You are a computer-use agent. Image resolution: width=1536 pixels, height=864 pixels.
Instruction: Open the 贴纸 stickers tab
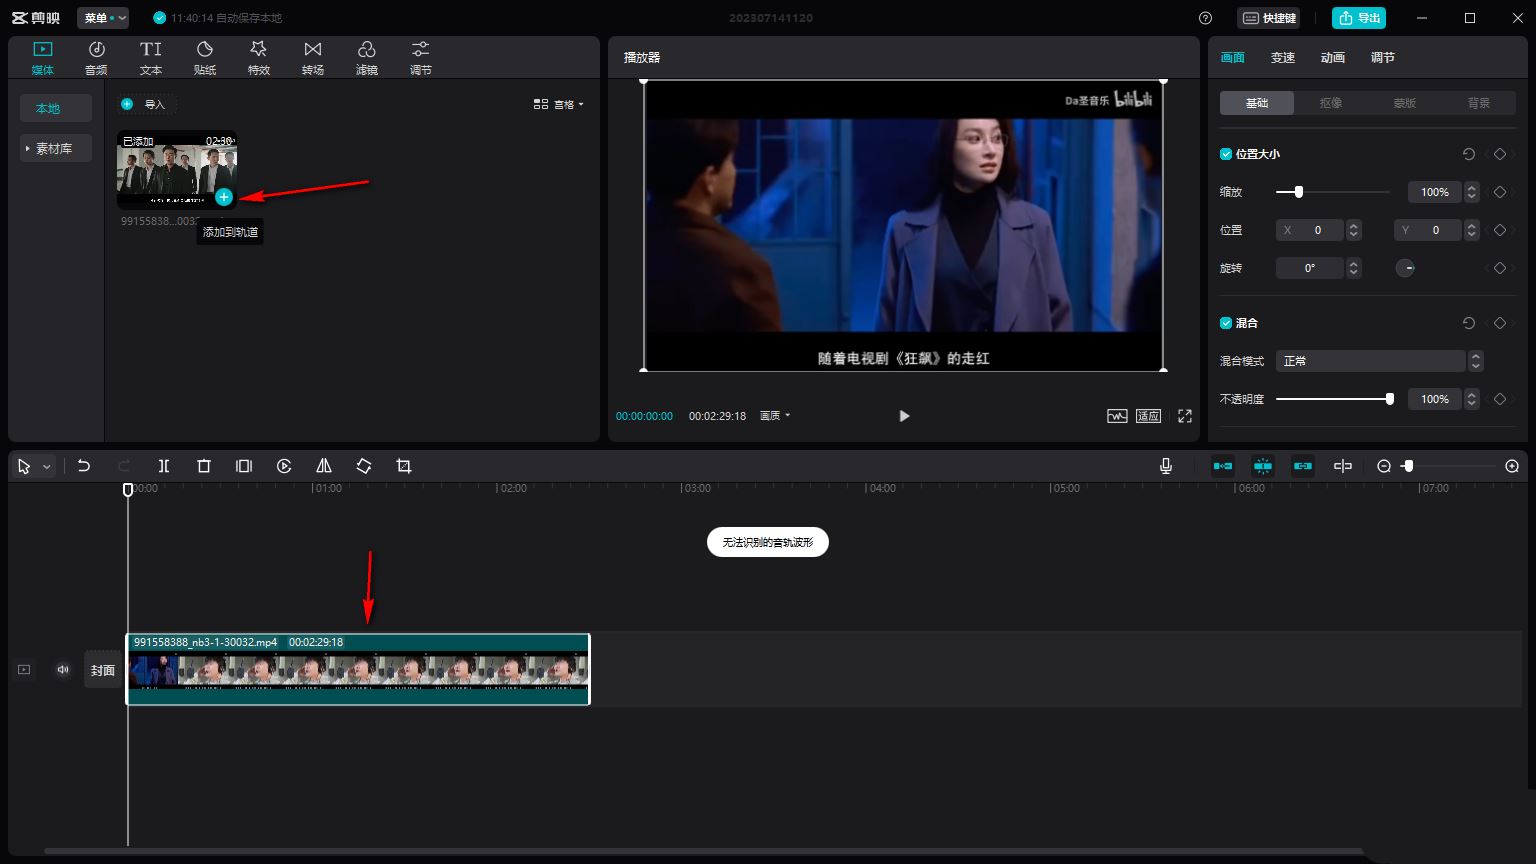click(205, 58)
